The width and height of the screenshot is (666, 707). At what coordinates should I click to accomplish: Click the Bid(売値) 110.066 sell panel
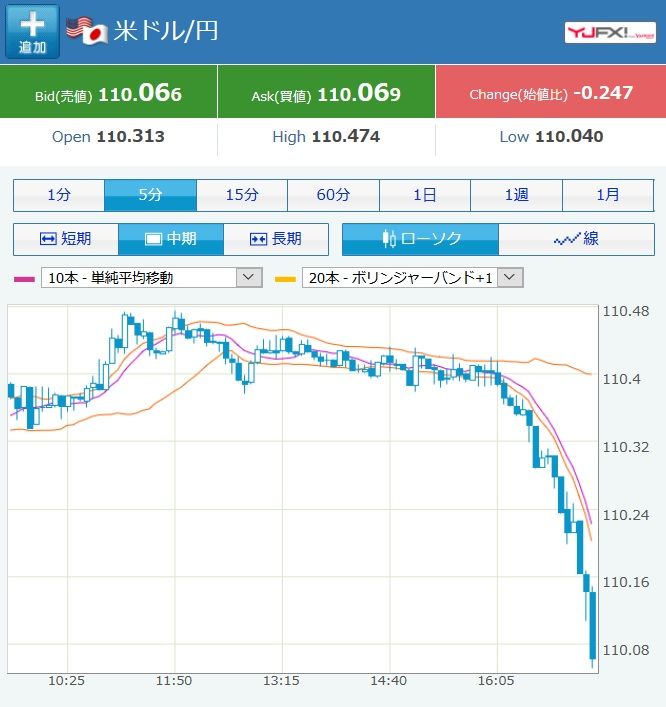[x=108, y=92]
